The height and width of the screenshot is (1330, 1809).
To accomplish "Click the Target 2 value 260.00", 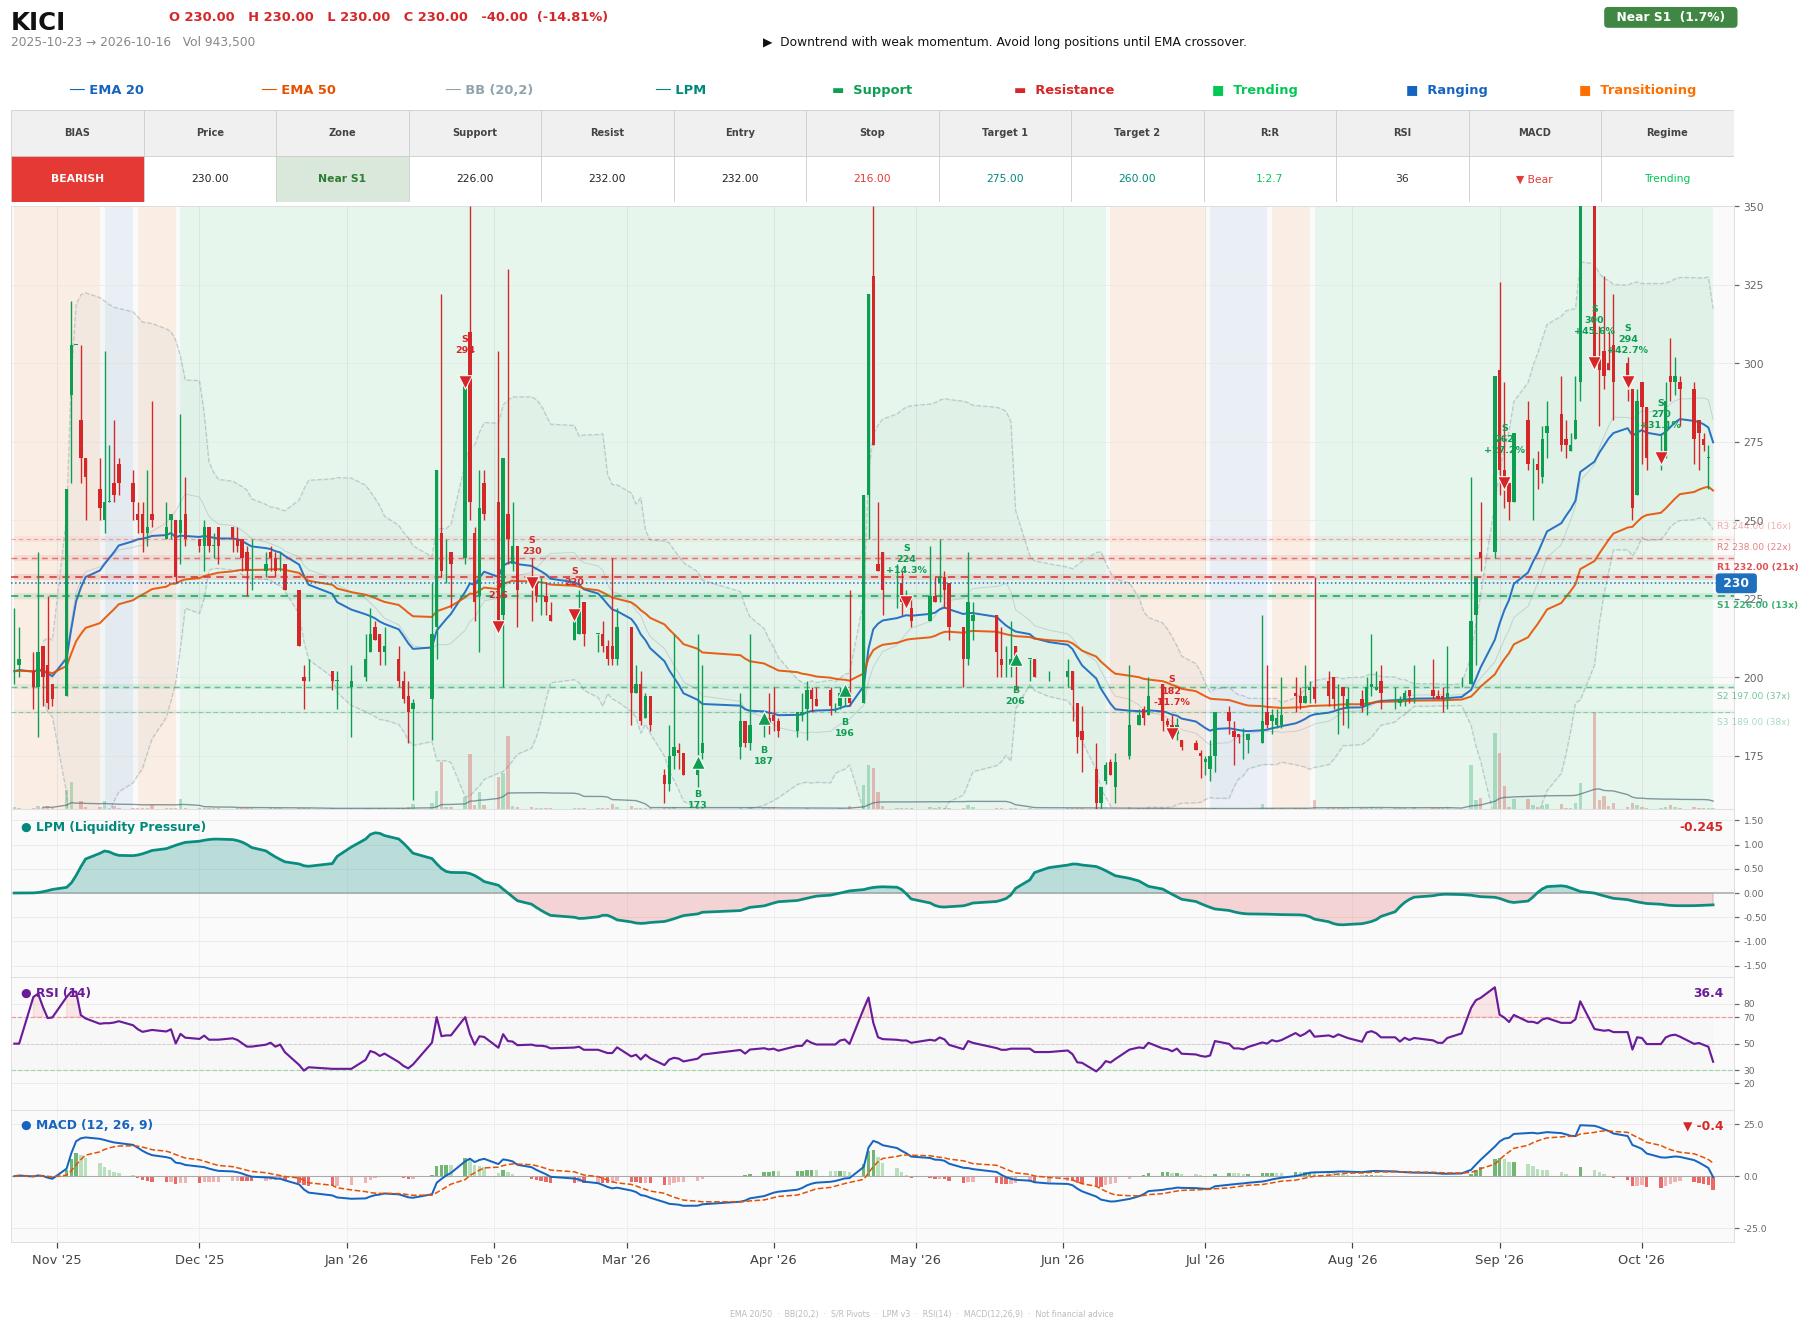I will 1137,179.
